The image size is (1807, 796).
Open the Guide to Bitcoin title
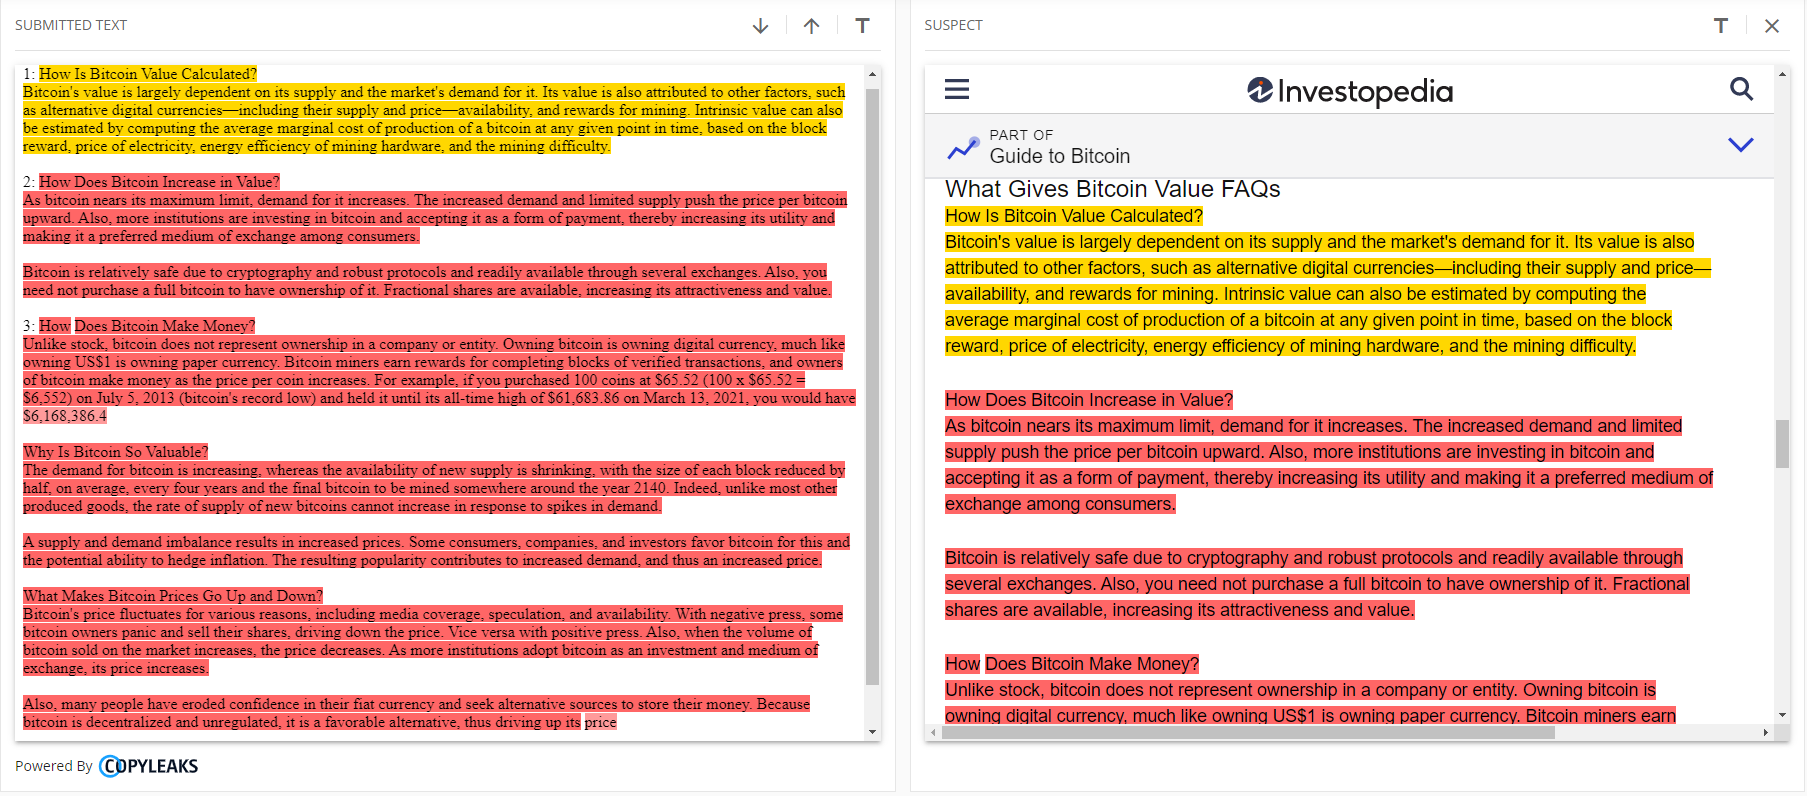pos(1060,156)
